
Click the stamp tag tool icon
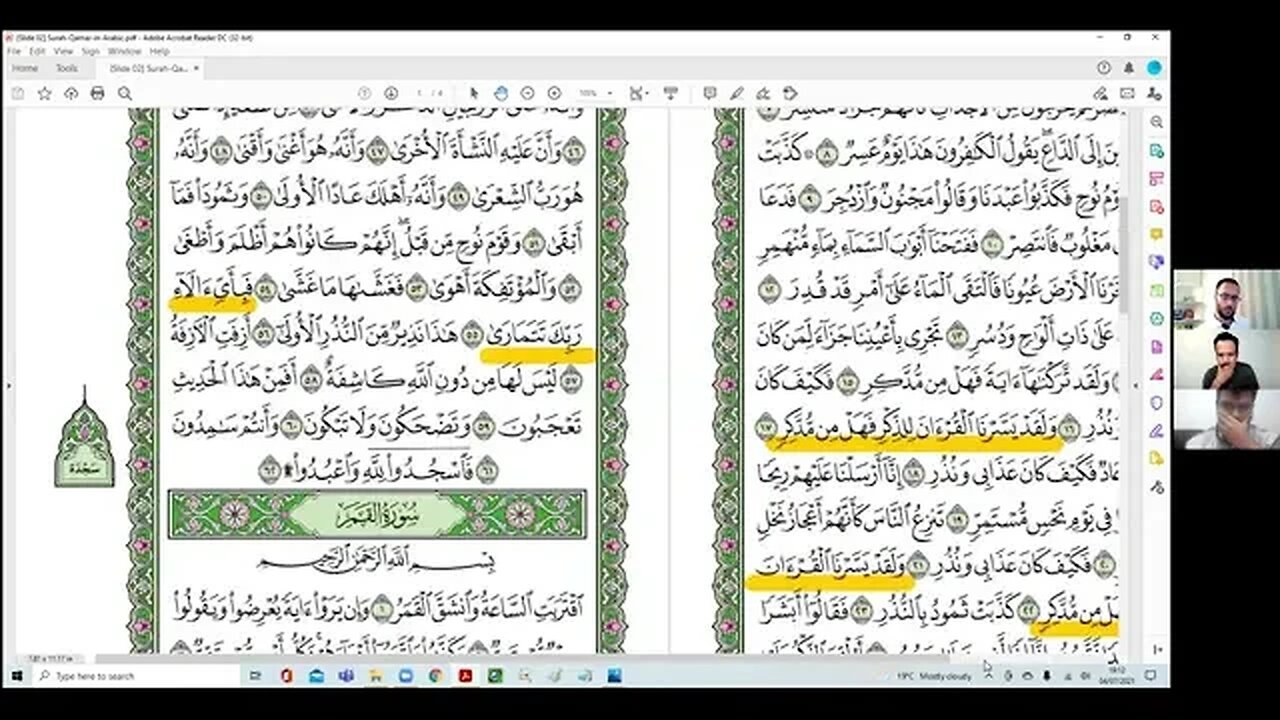(x=790, y=93)
